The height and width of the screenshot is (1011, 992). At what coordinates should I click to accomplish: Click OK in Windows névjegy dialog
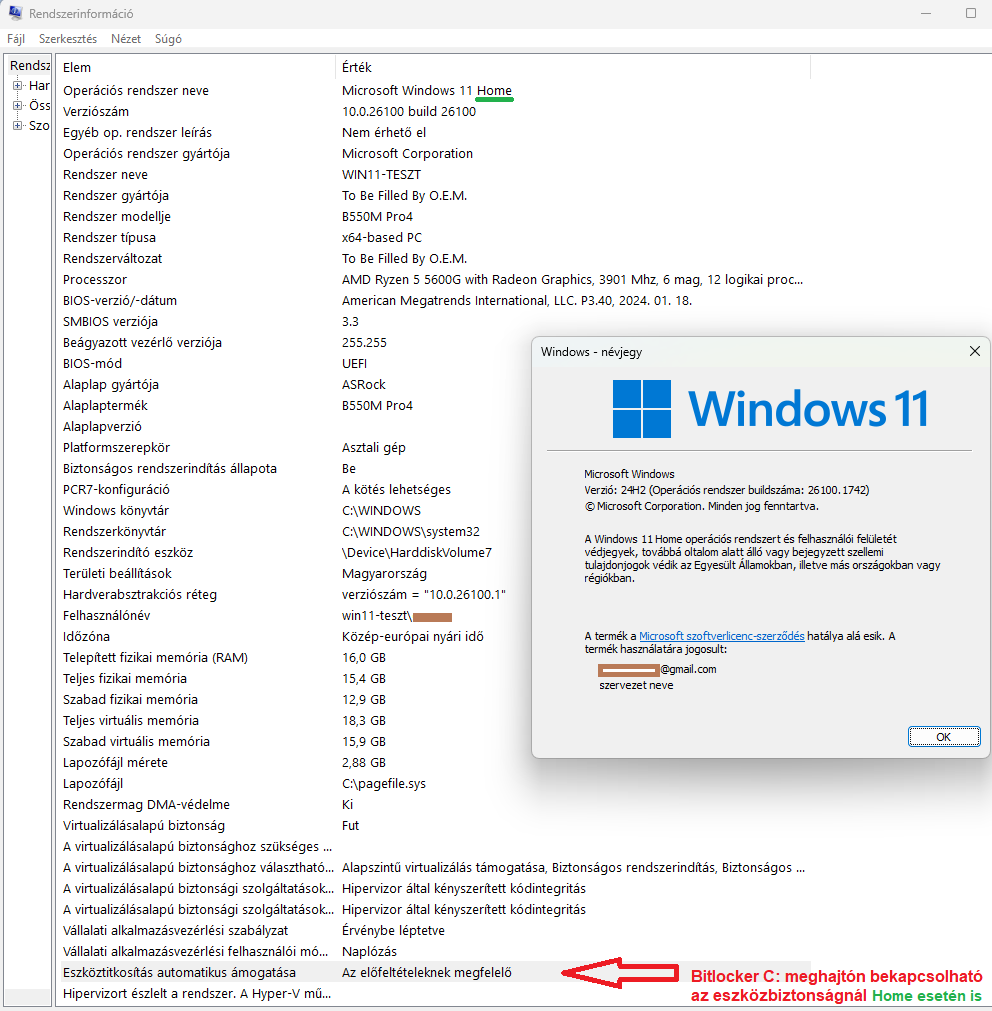pyautogui.click(x=944, y=736)
